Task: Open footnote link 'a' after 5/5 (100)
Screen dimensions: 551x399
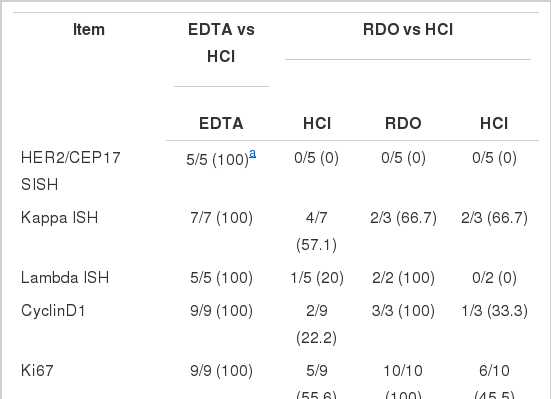Action: (x=252, y=154)
